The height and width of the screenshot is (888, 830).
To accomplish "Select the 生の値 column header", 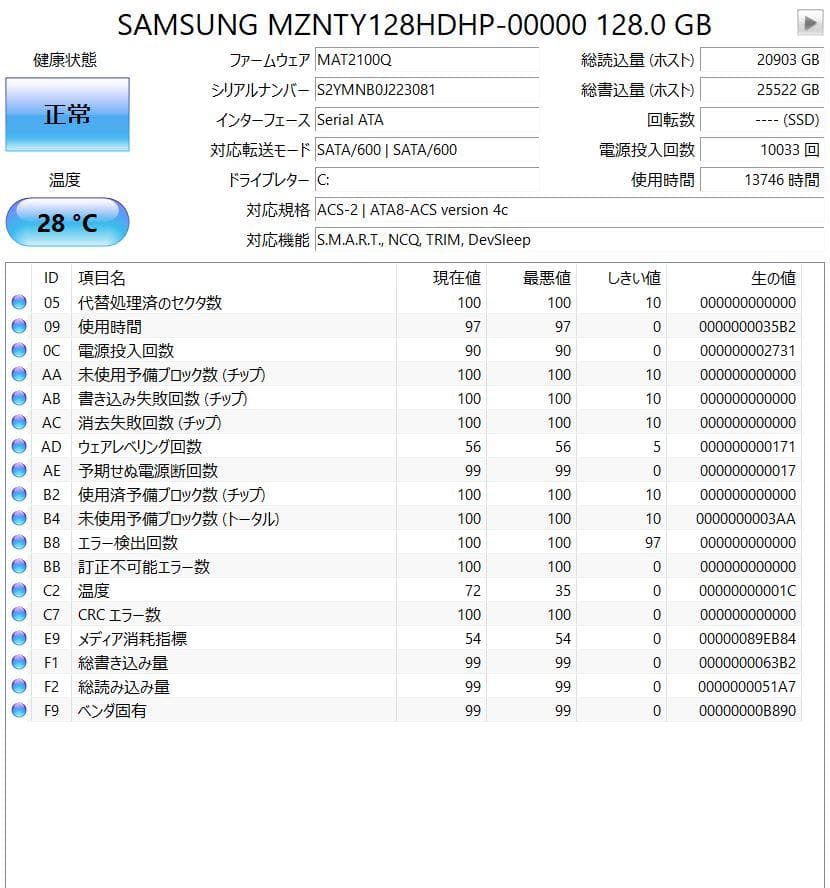I will point(775,278).
